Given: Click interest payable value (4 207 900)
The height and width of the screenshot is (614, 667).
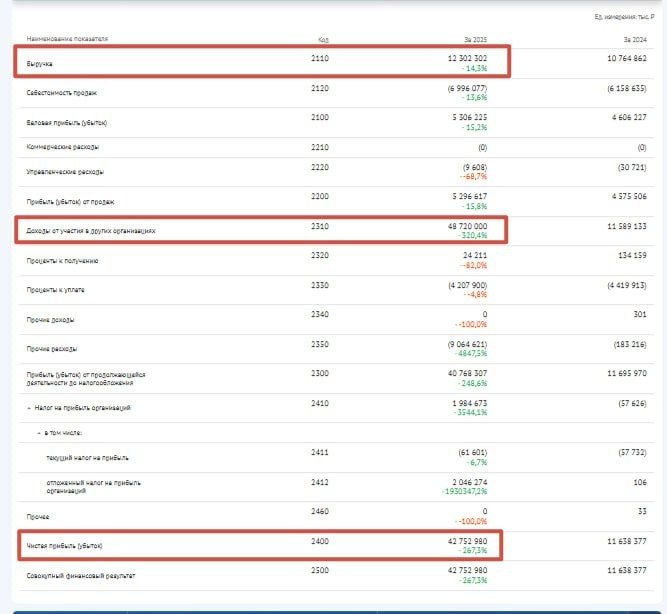Looking at the screenshot, I should pyautogui.click(x=467, y=285).
